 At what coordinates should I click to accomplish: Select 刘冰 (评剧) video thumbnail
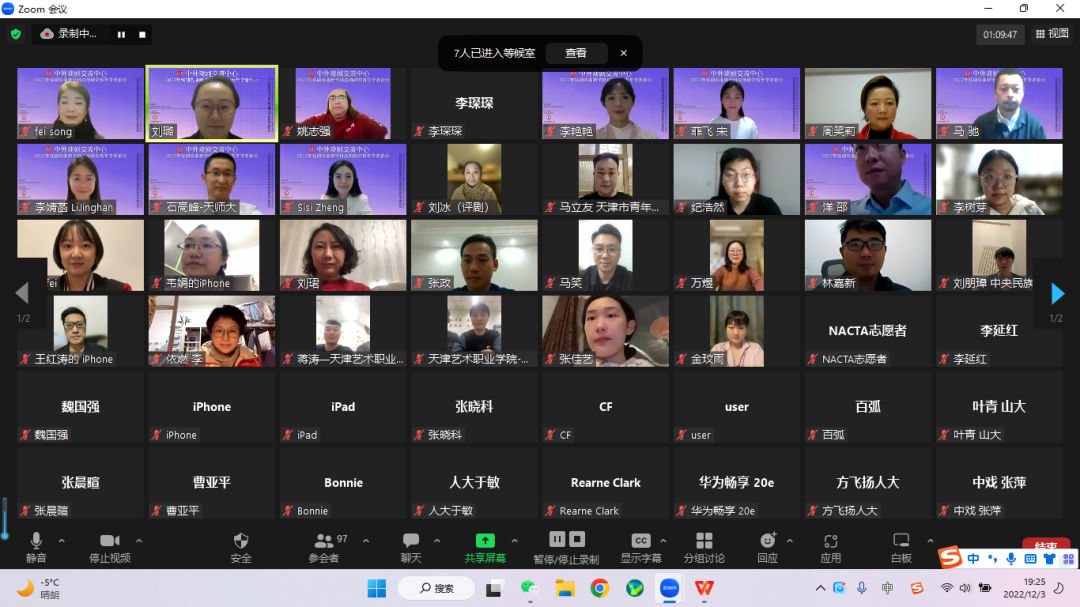coord(474,180)
